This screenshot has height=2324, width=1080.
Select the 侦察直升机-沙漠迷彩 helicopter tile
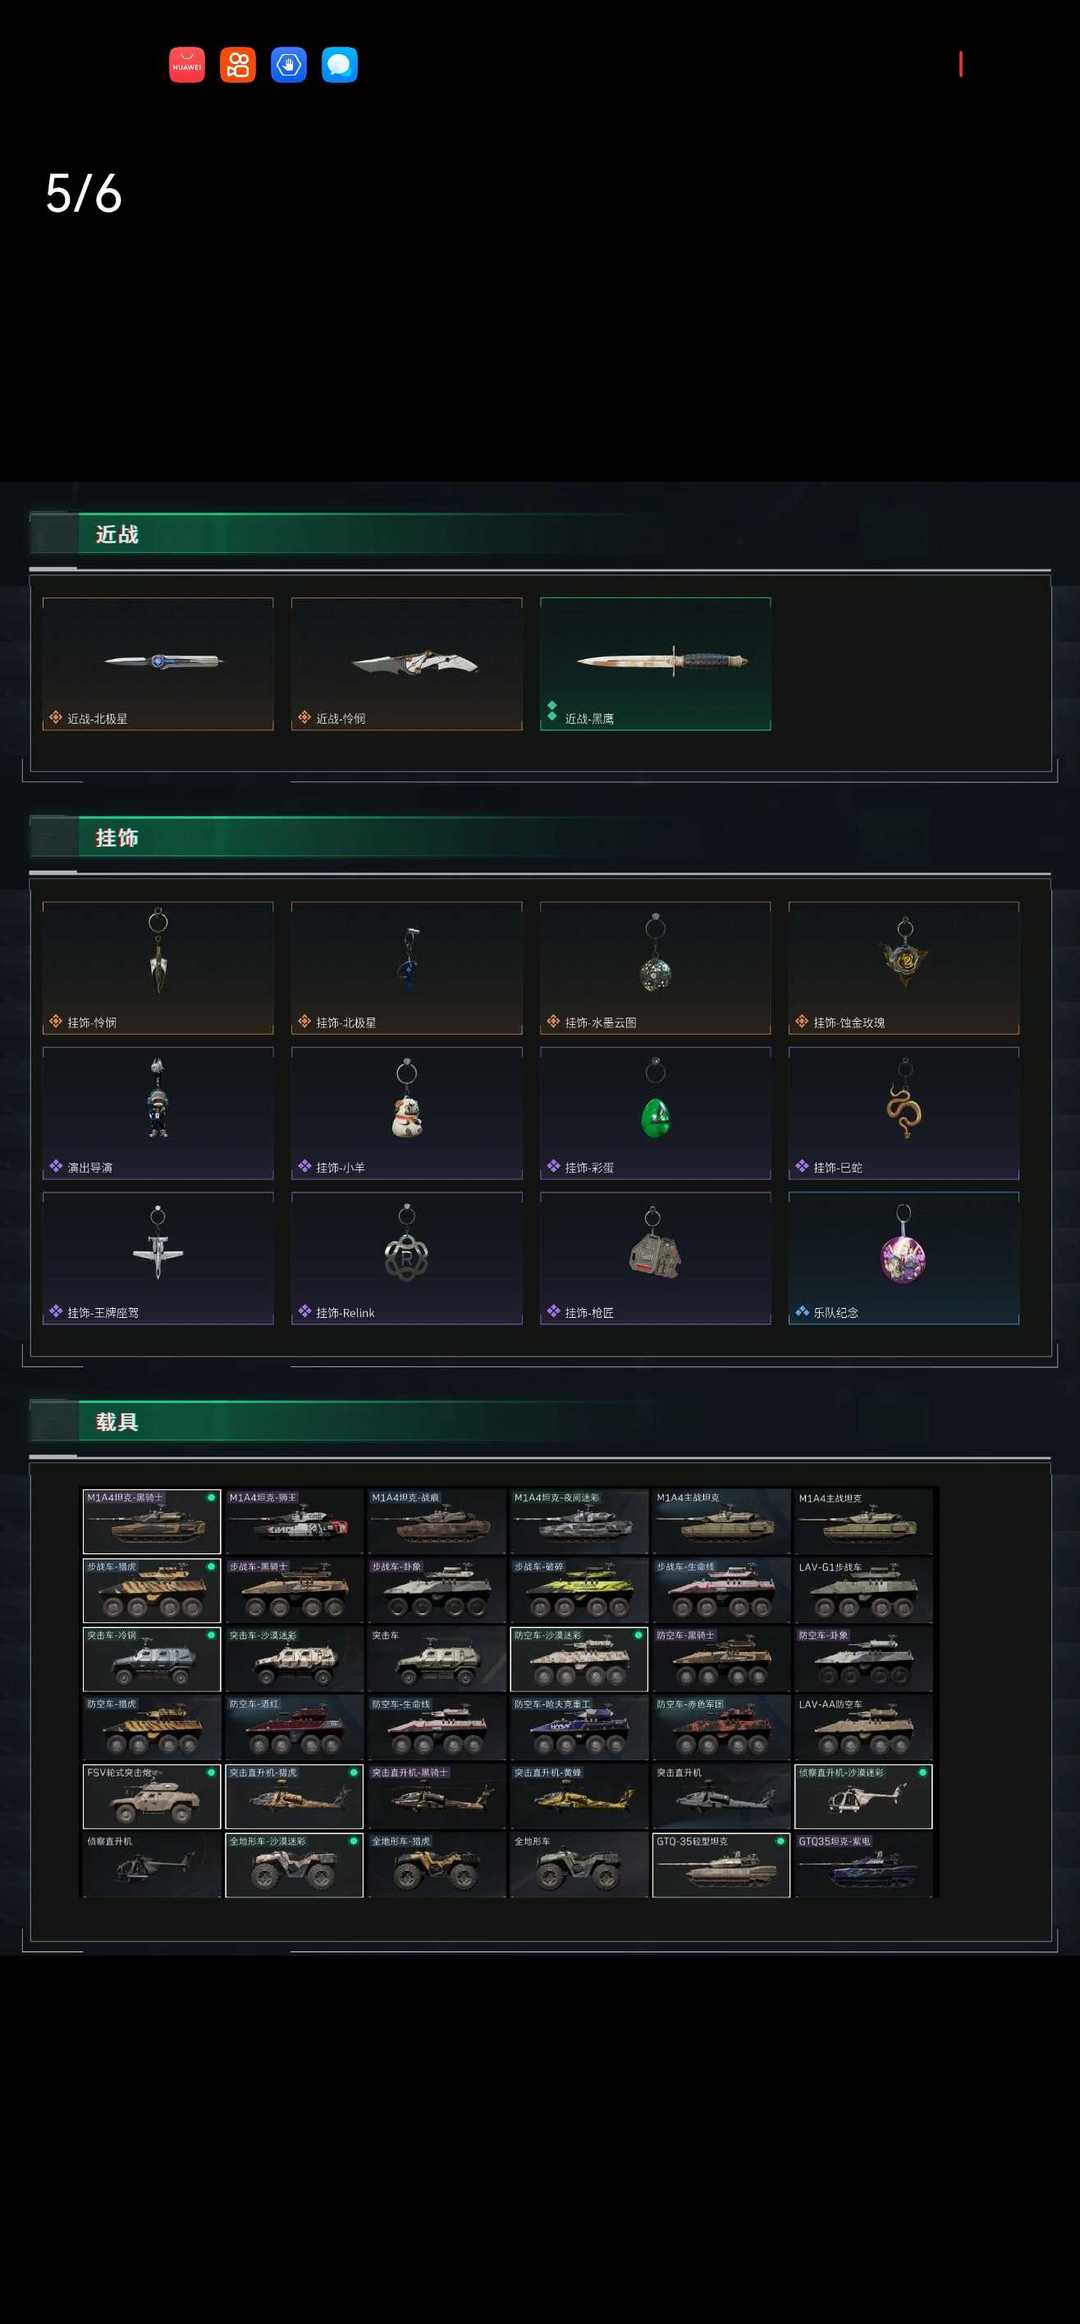click(x=864, y=1796)
